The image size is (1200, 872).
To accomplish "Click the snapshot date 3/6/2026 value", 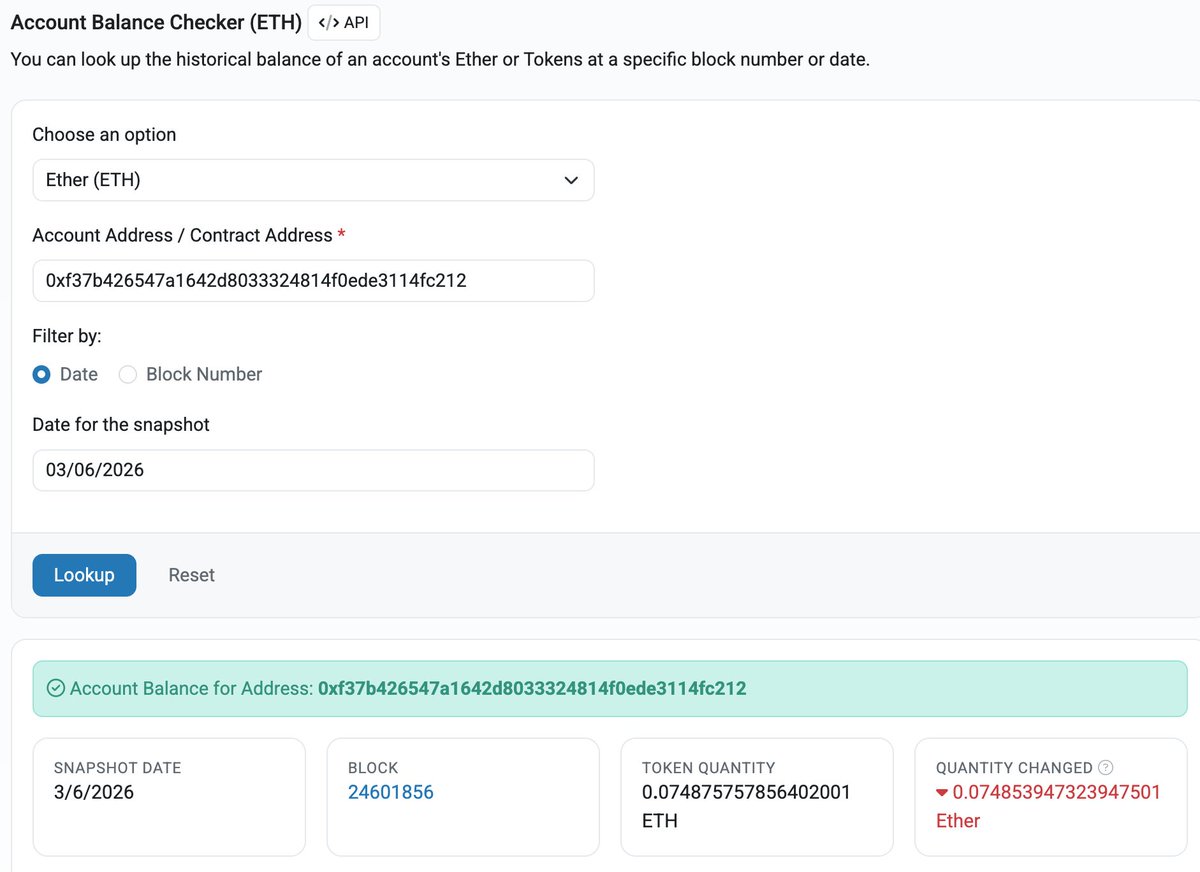I will tap(94, 793).
